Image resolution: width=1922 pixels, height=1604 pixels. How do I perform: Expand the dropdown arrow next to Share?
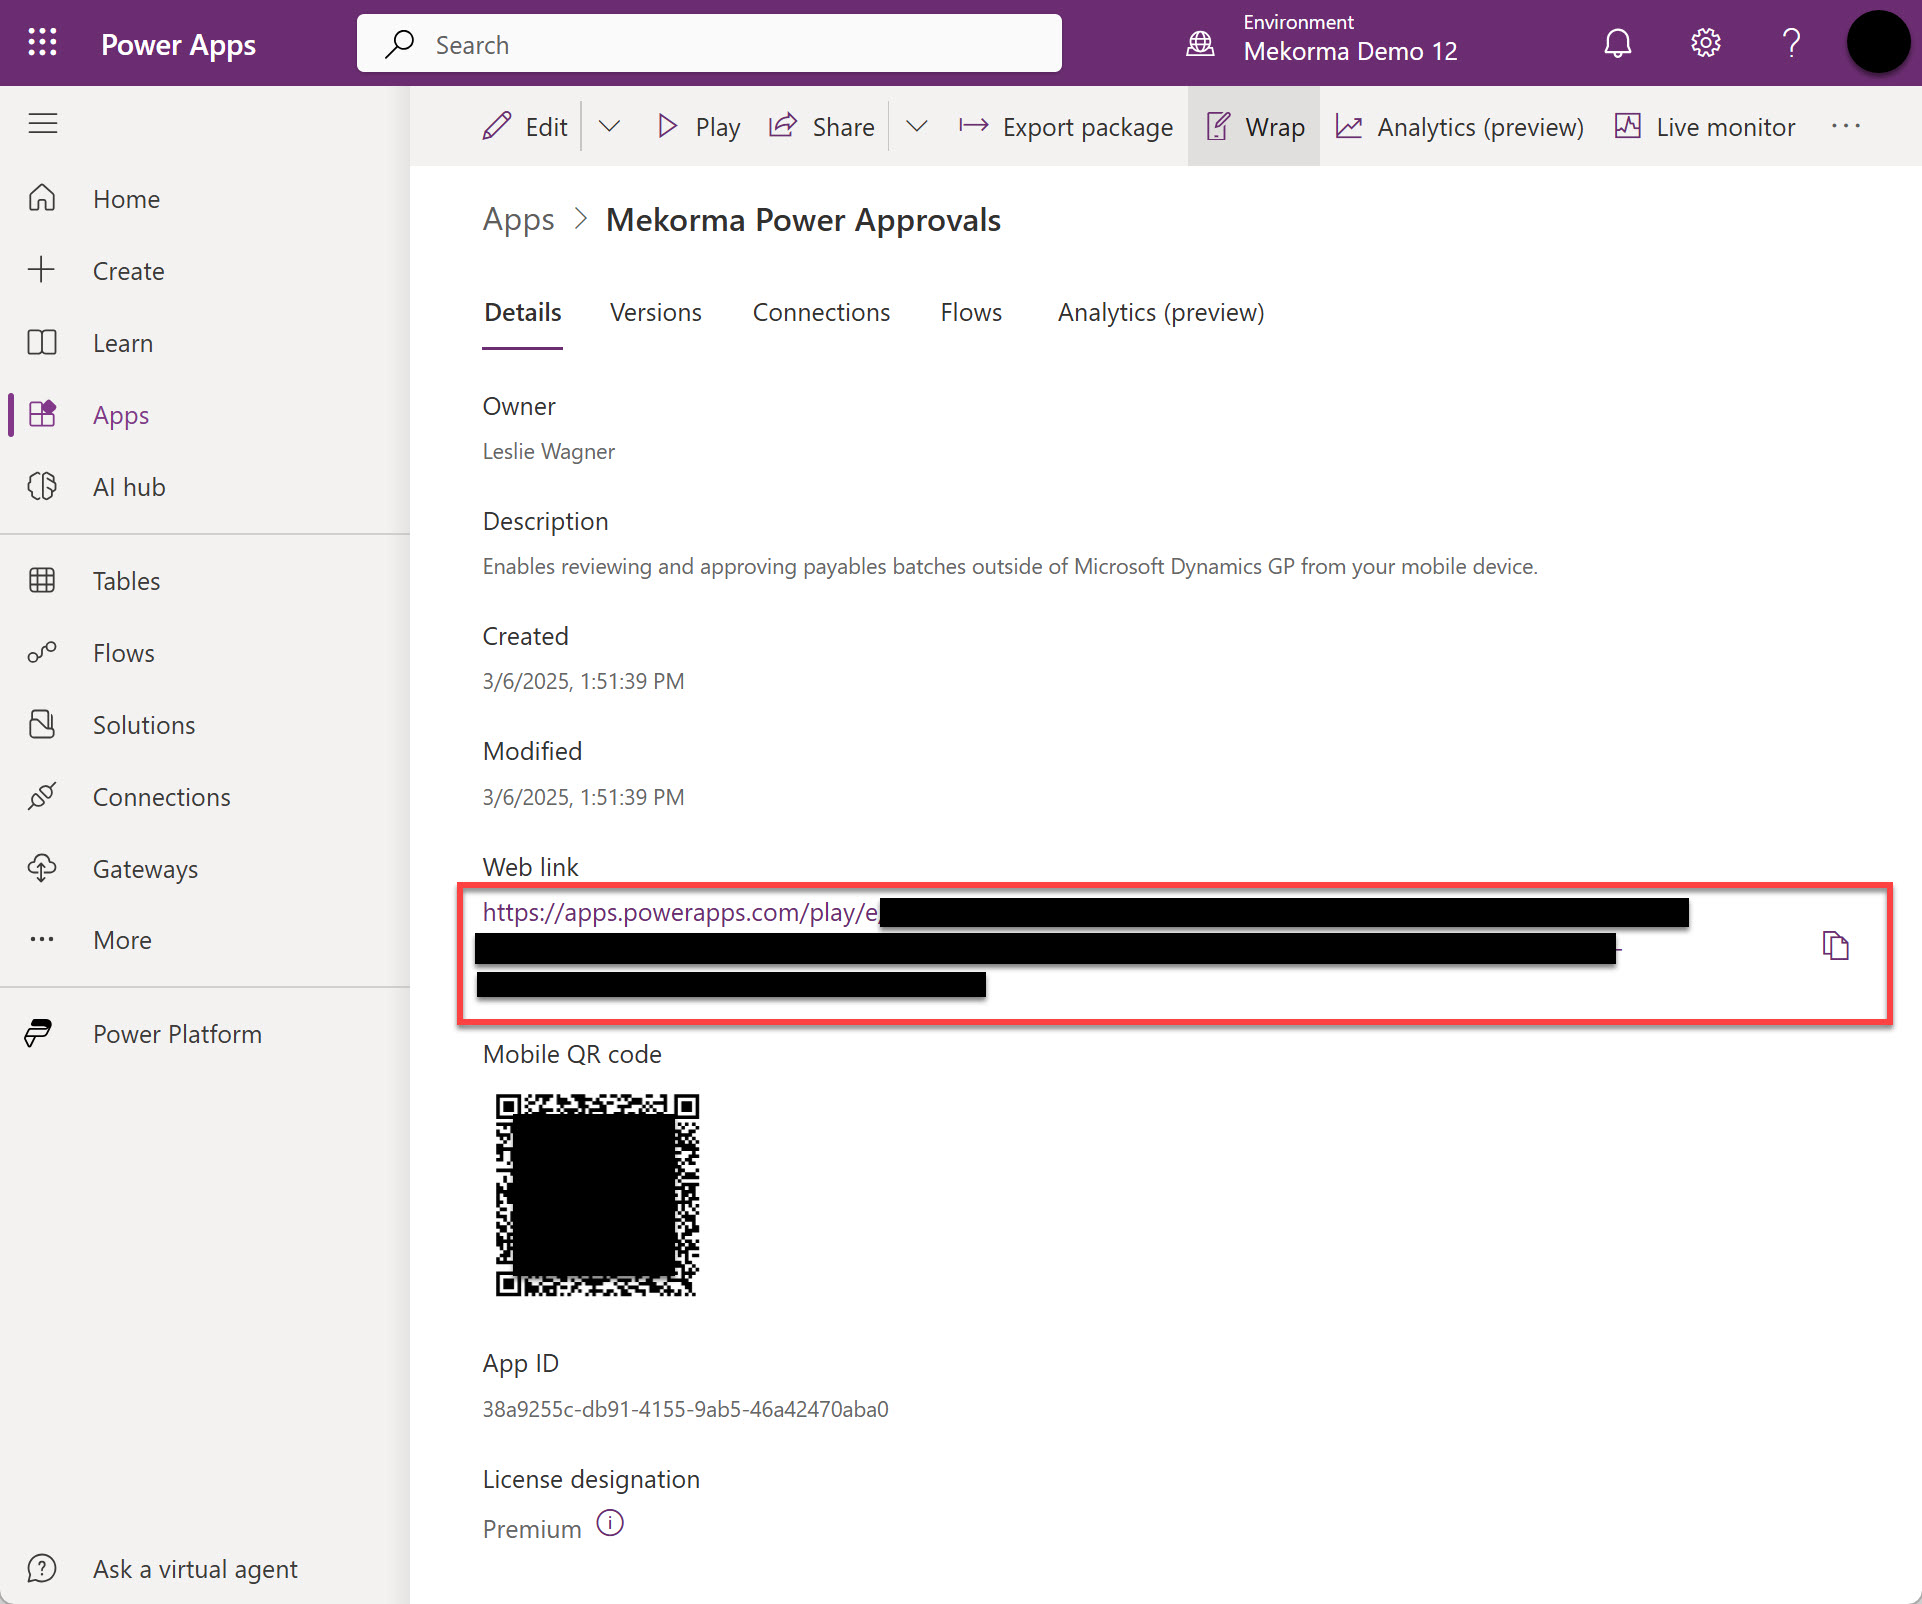[x=916, y=126]
